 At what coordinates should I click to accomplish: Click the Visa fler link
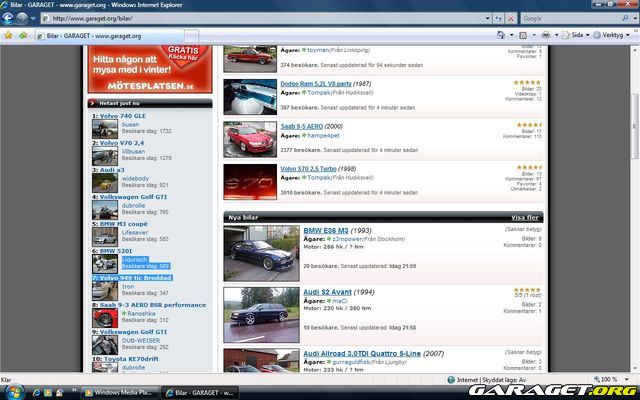[x=525, y=217]
